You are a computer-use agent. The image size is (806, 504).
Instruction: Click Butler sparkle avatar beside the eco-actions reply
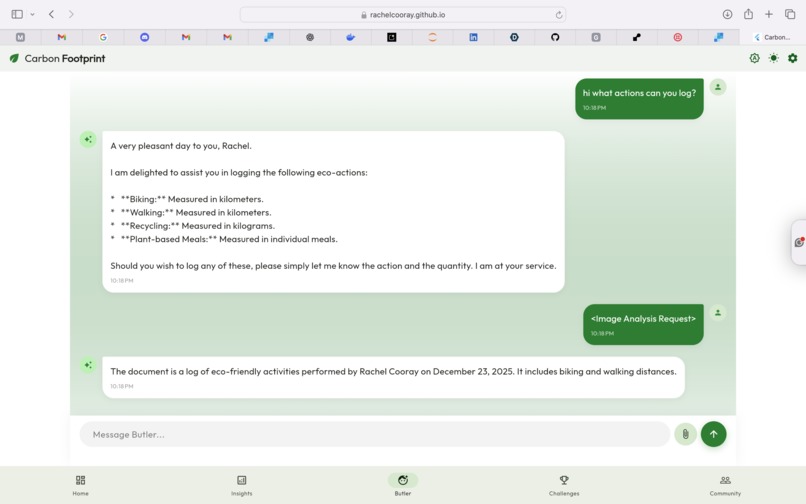tap(88, 139)
